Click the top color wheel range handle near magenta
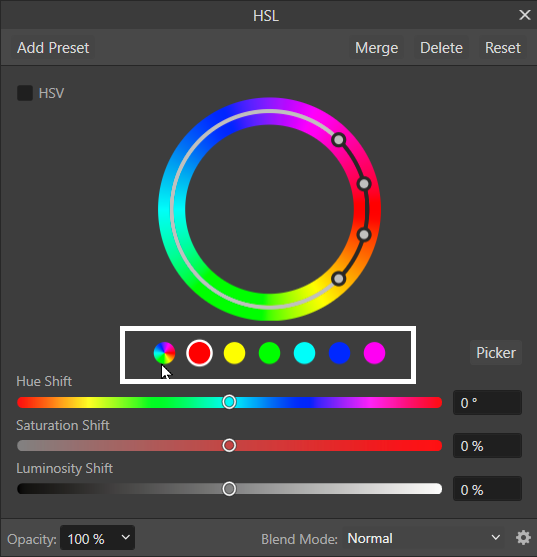The height and width of the screenshot is (557, 537). (339, 140)
